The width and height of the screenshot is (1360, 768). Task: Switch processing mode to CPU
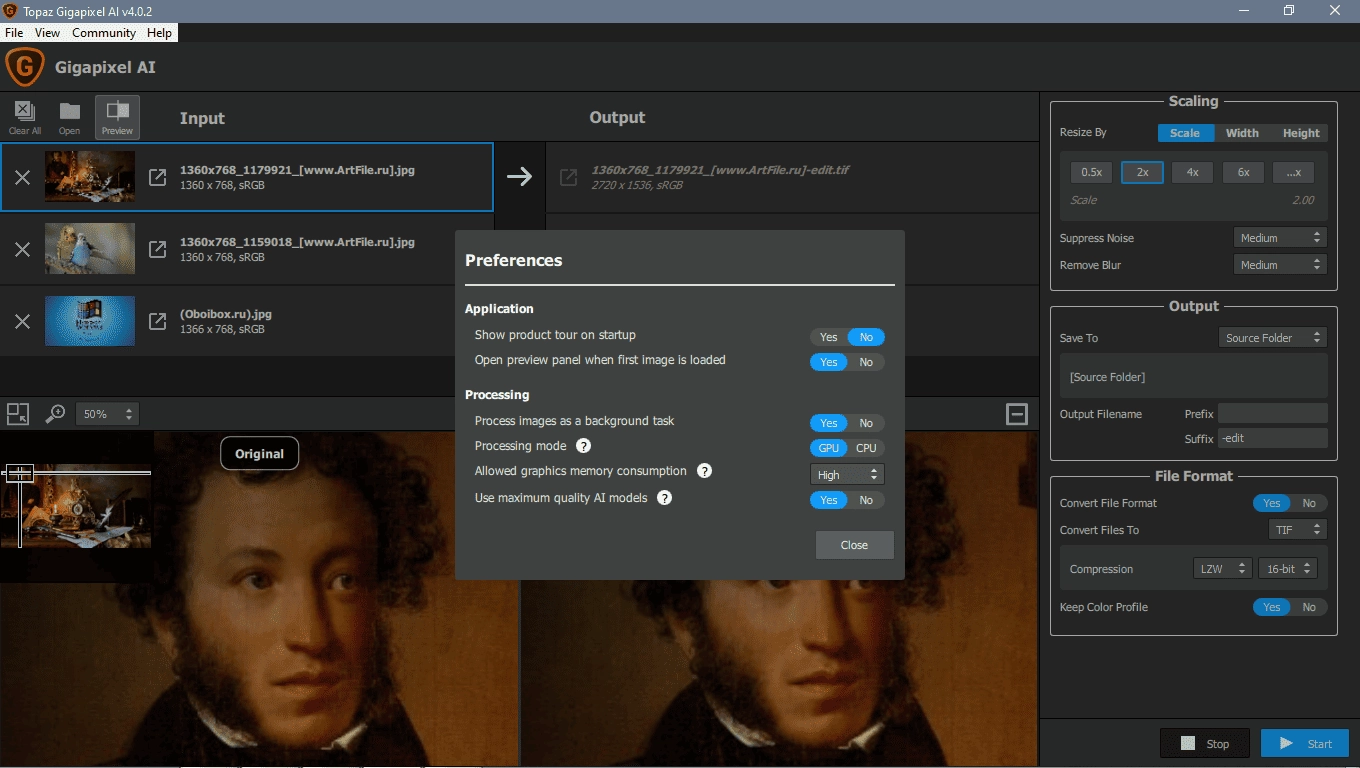(x=866, y=448)
